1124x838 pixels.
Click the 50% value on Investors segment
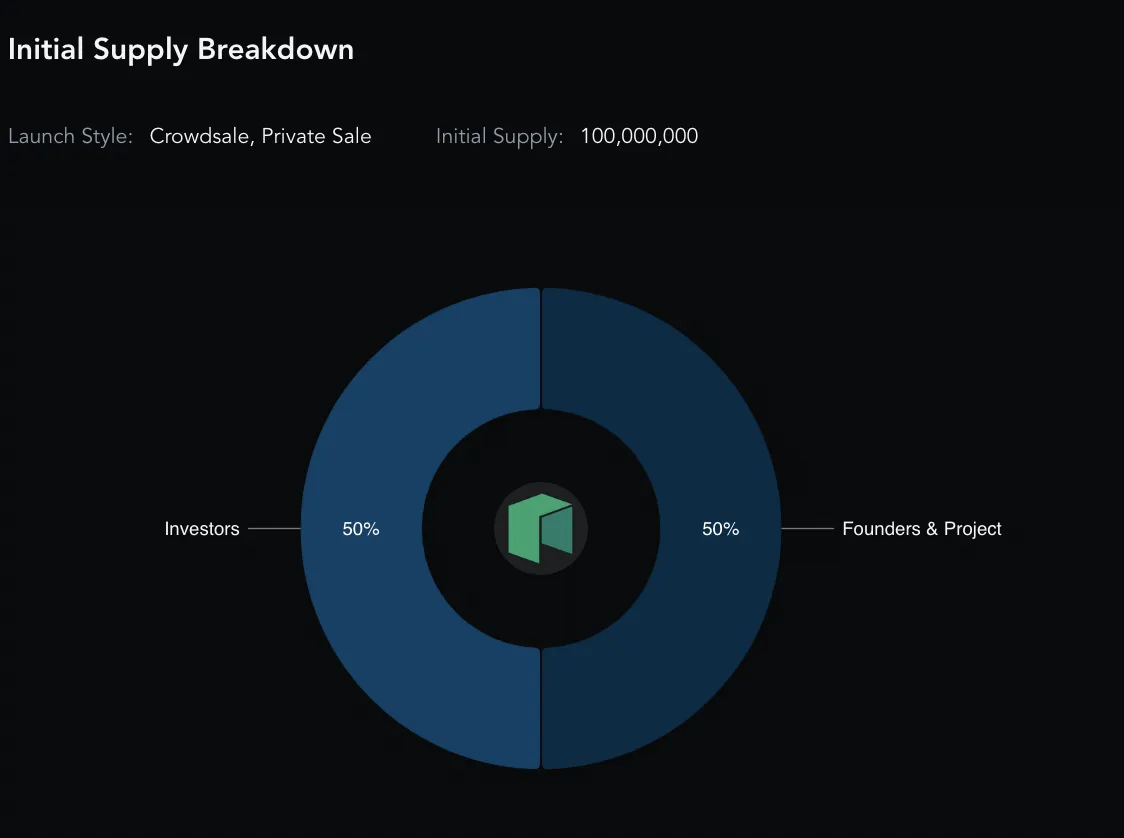pyautogui.click(x=361, y=529)
